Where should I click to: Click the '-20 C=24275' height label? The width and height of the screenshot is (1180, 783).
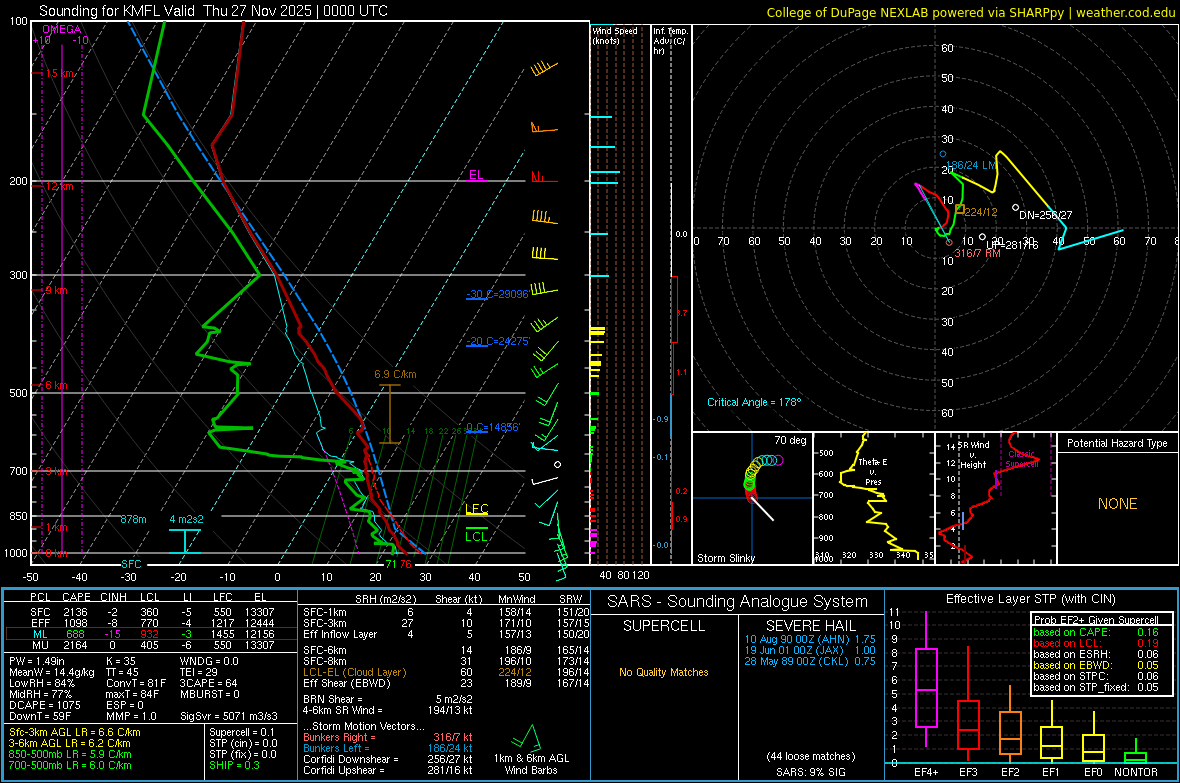coord(498,341)
